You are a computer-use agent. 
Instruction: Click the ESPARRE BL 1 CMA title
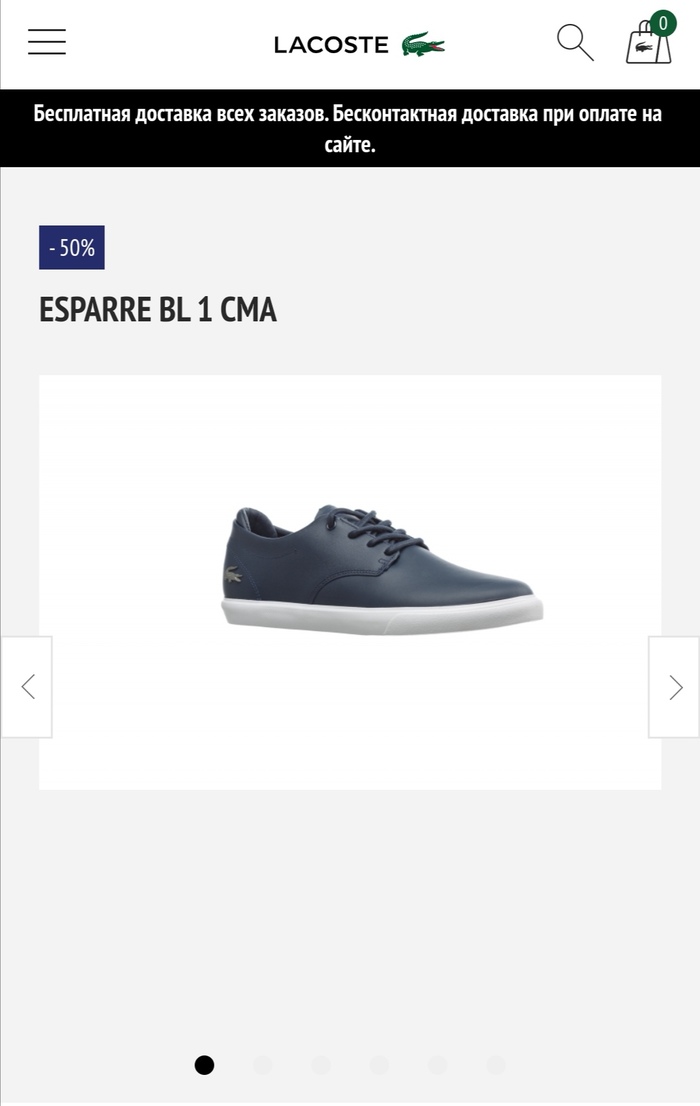[x=157, y=310]
